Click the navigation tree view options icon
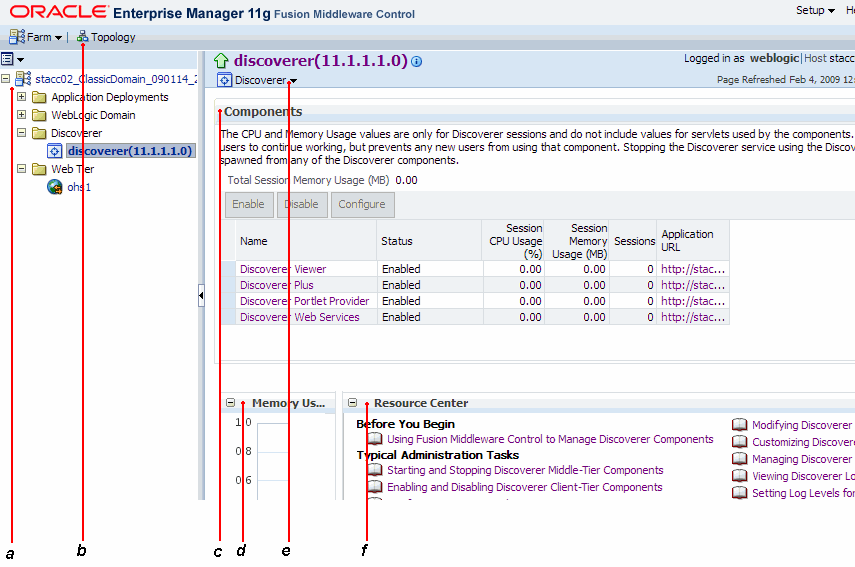The width and height of the screenshot is (855, 567). [13, 59]
